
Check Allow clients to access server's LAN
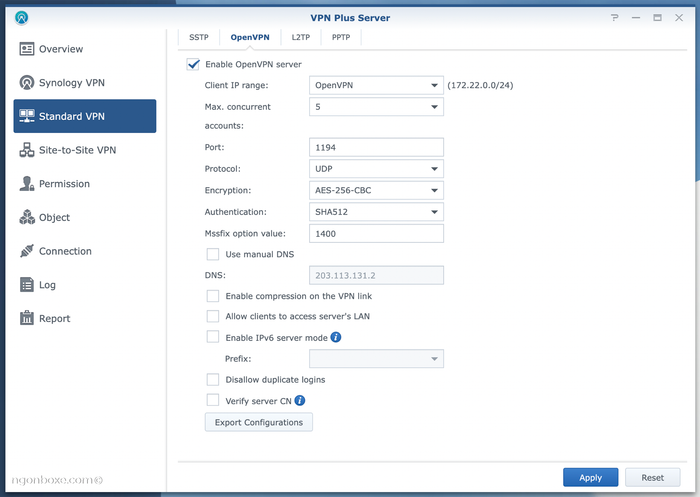(x=213, y=316)
